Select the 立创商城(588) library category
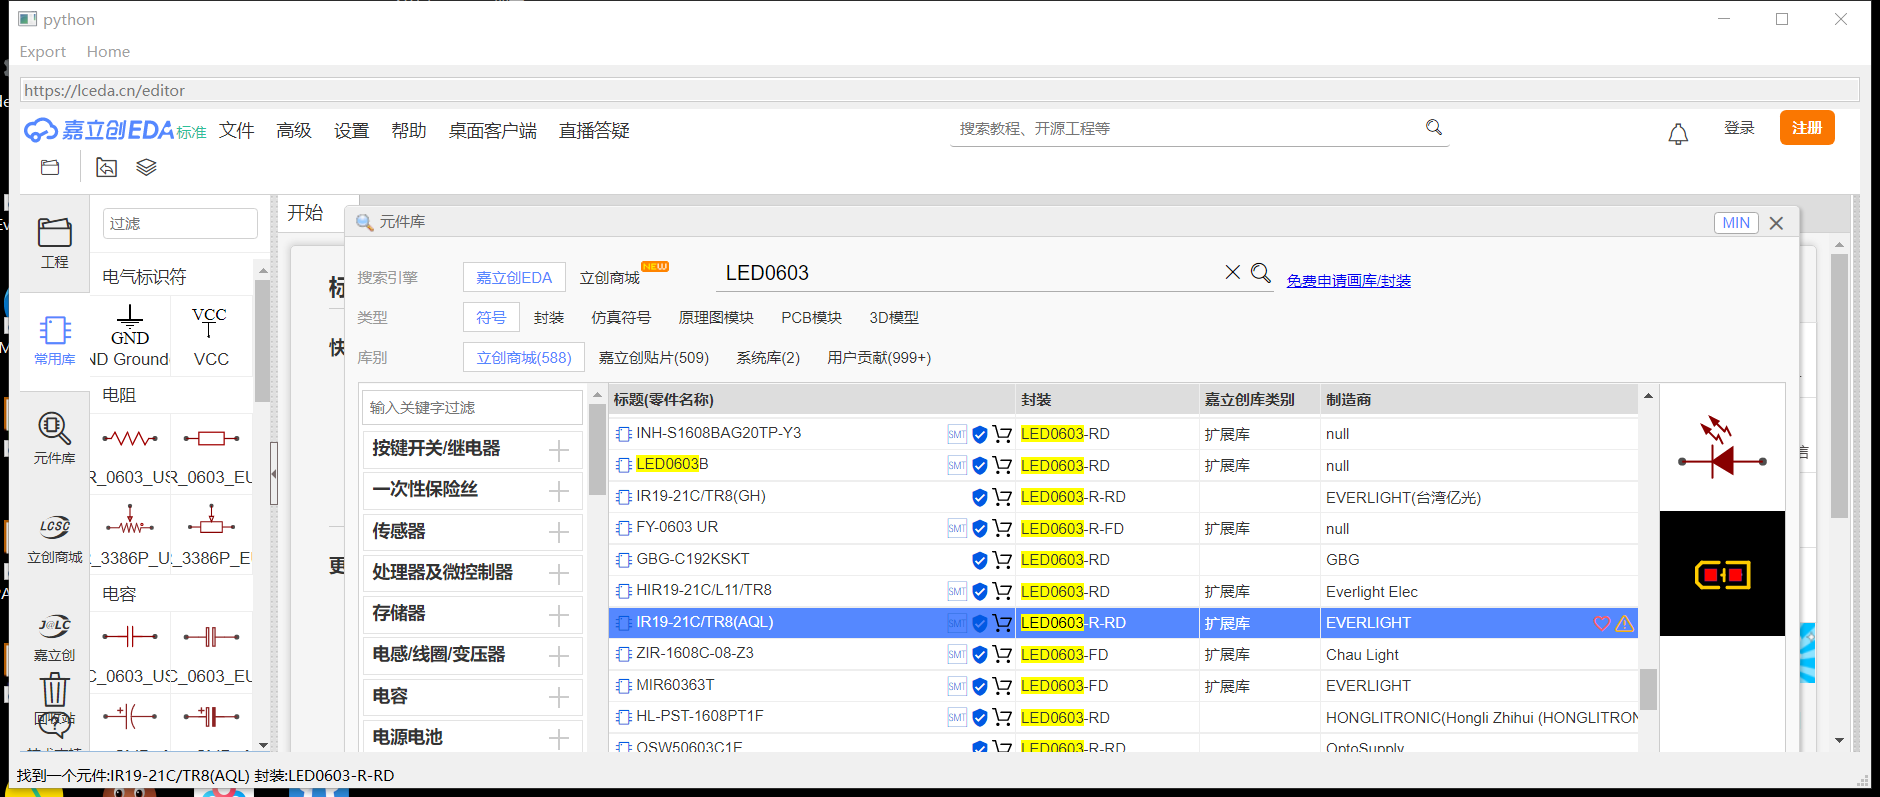The image size is (1880, 797). pos(524,357)
